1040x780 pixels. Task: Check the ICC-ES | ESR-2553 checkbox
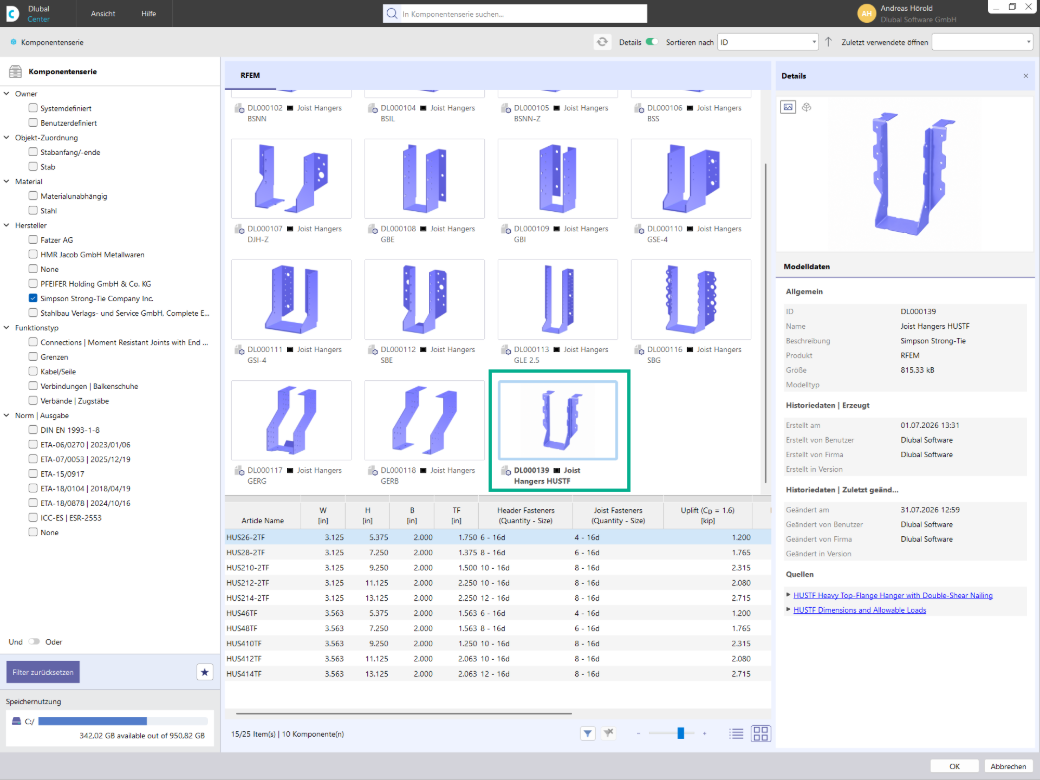click(x=32, y=517)
